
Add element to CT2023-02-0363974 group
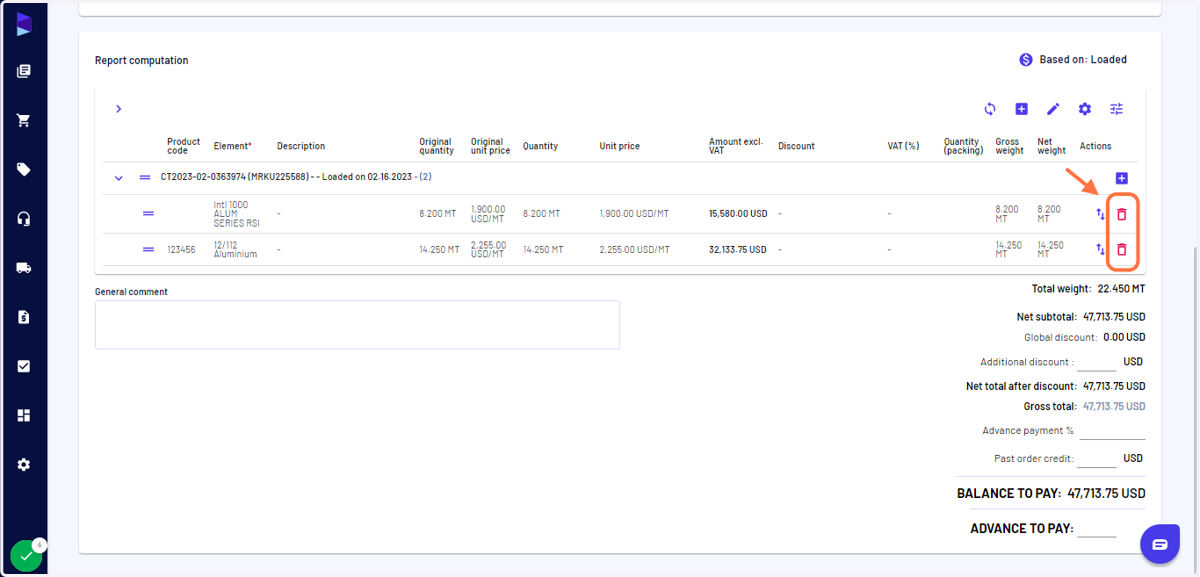[x=1121, y=178]
